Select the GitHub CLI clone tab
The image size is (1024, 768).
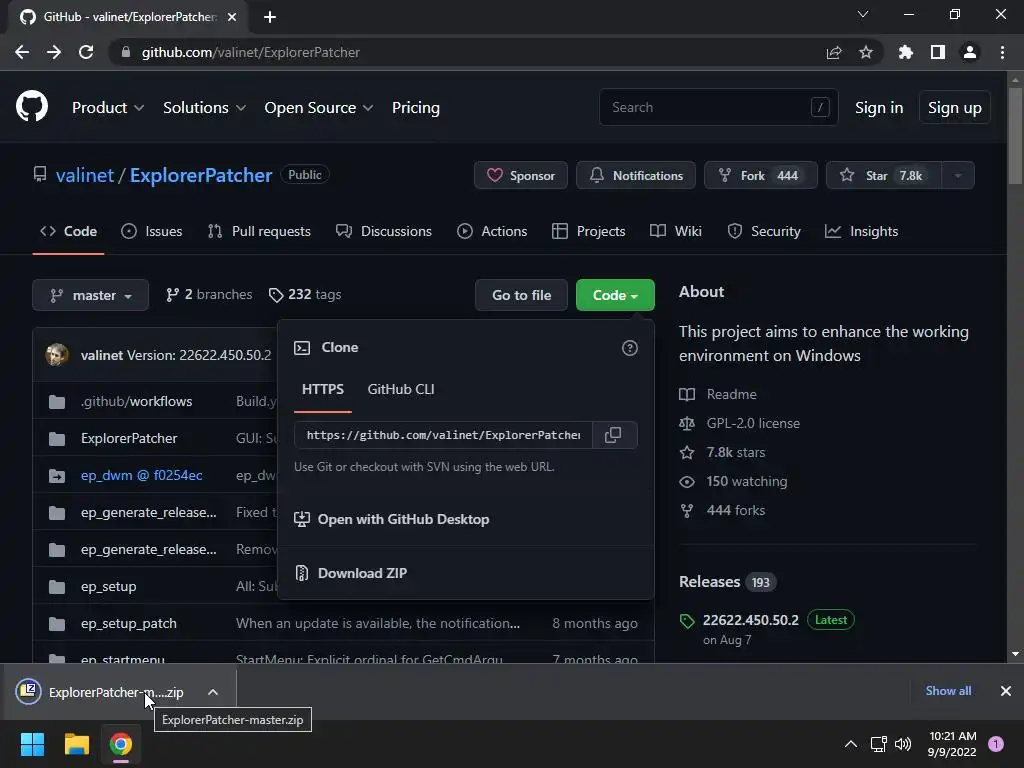(x=401, y=389)
